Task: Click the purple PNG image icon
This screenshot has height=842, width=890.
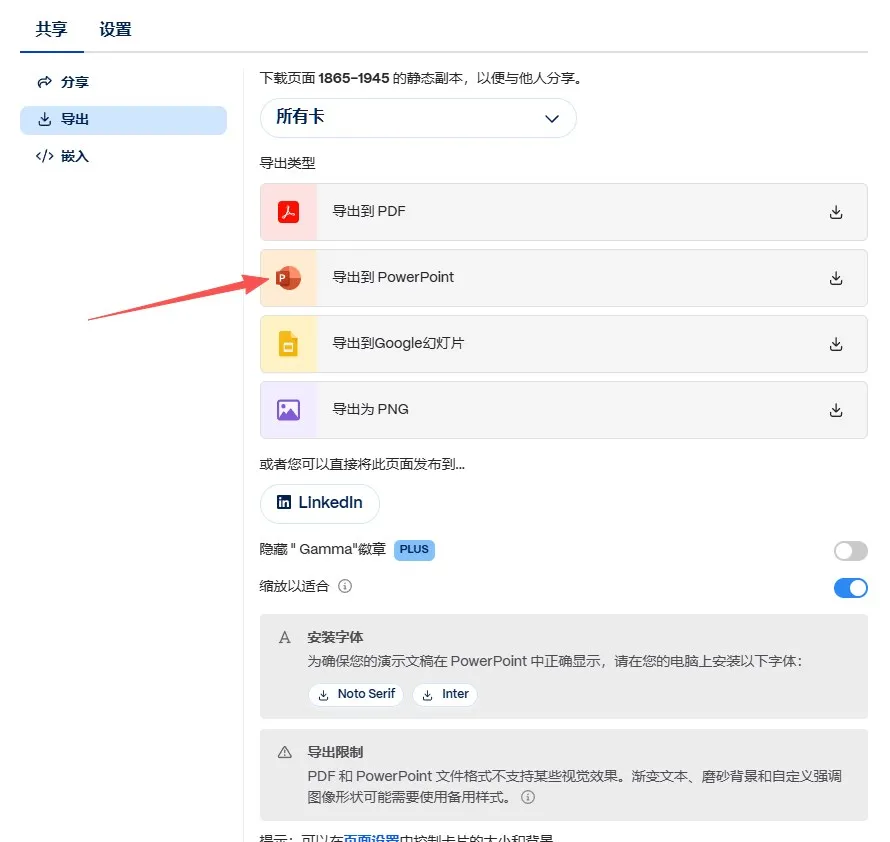Action: [x=288, y=410]
